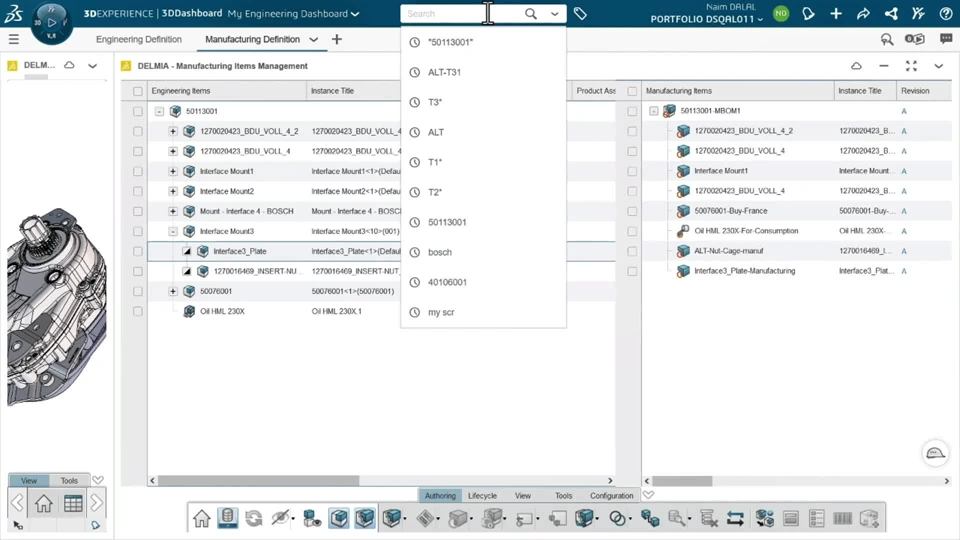
Task: Check the box for 1270020423_BDU_VOLL_4_2 engineering row
Action: pos(138,131)
